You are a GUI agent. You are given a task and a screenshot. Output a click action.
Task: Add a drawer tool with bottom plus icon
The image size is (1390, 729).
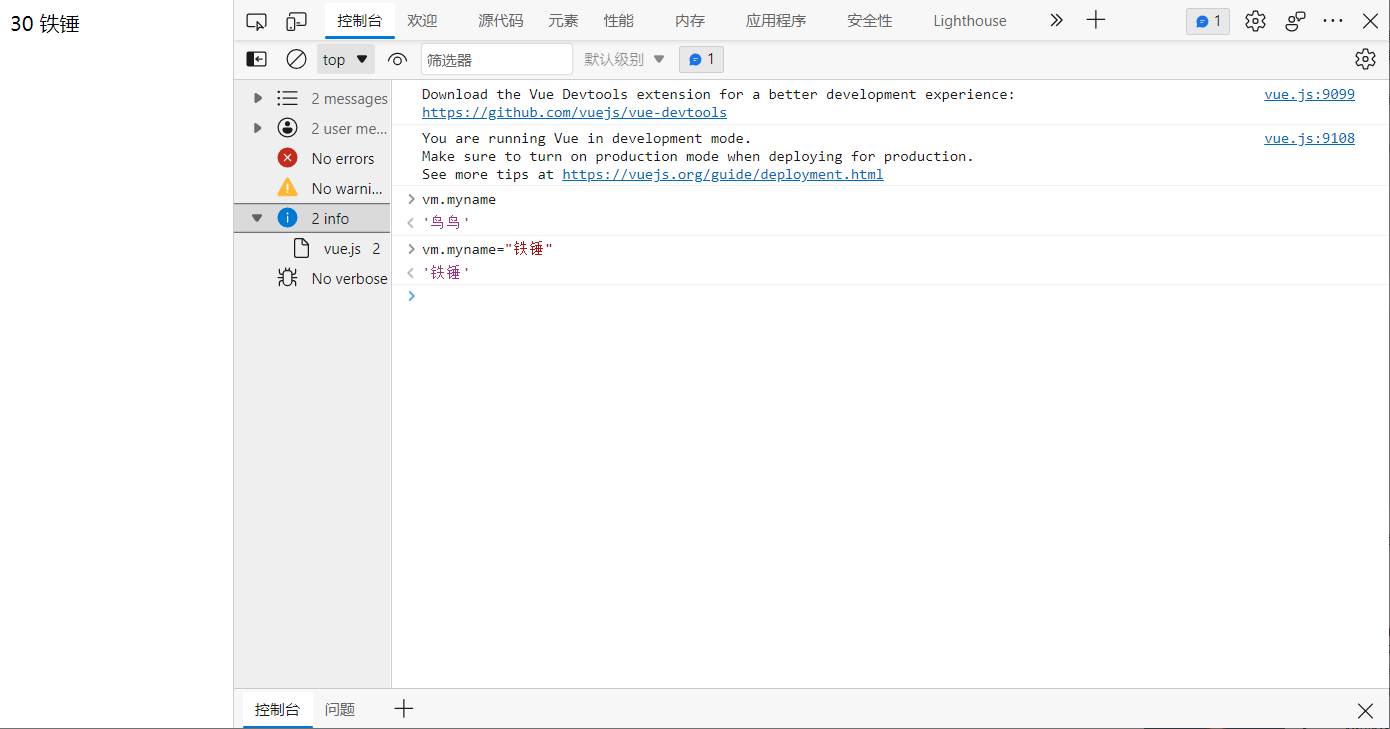click(x=403, y=709)
